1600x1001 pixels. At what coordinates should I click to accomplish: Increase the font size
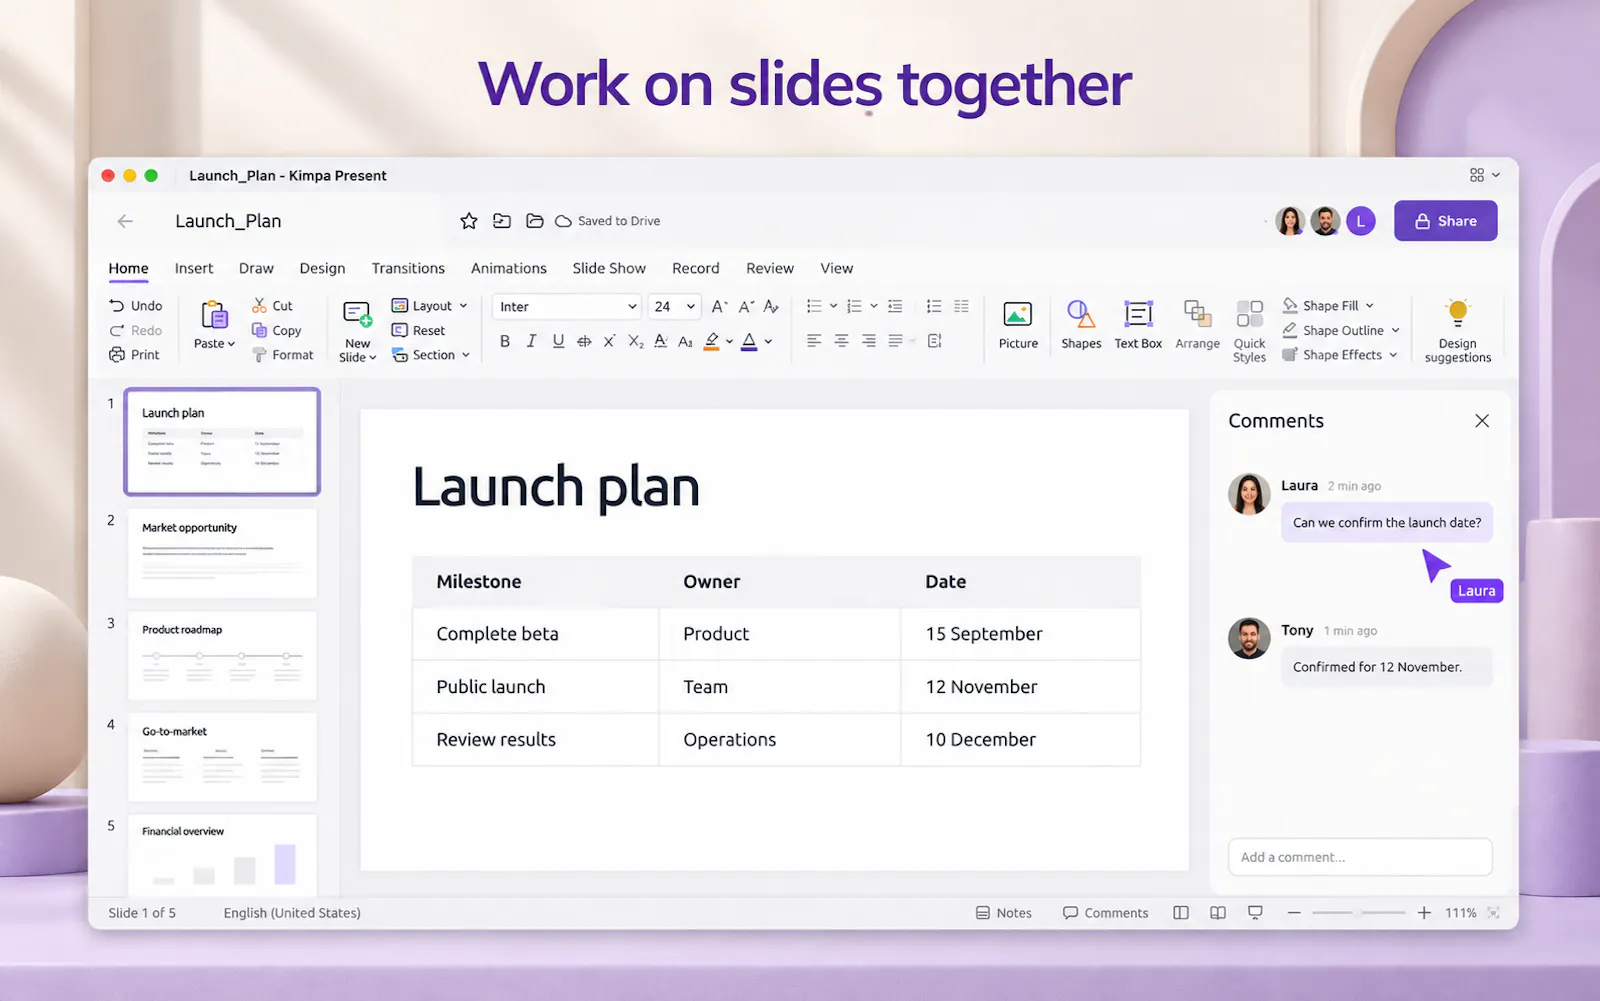pos(719,307)
